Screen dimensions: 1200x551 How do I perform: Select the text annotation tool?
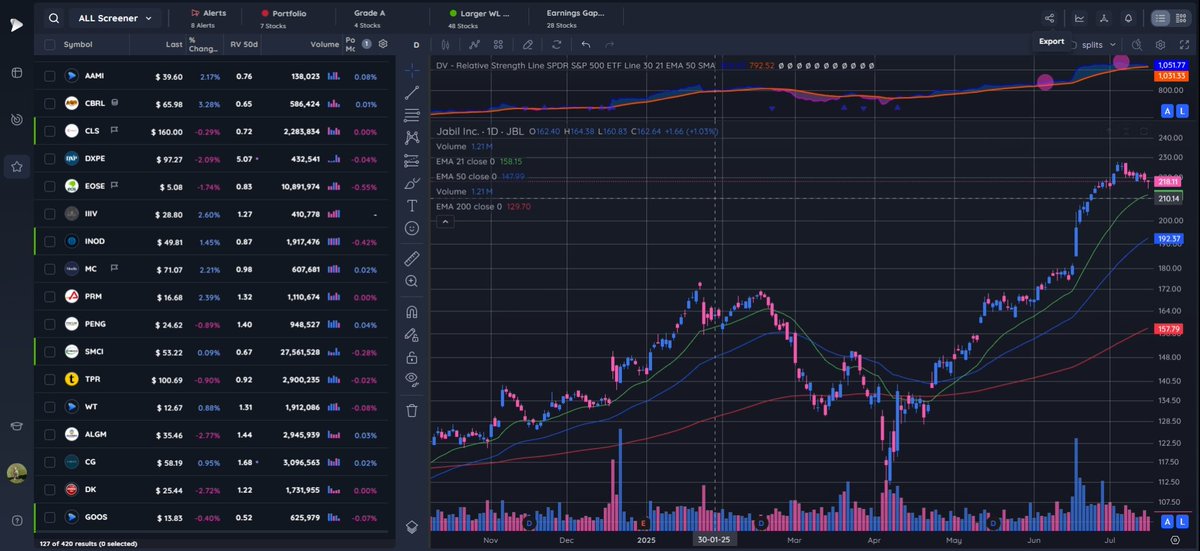[412, 206]
